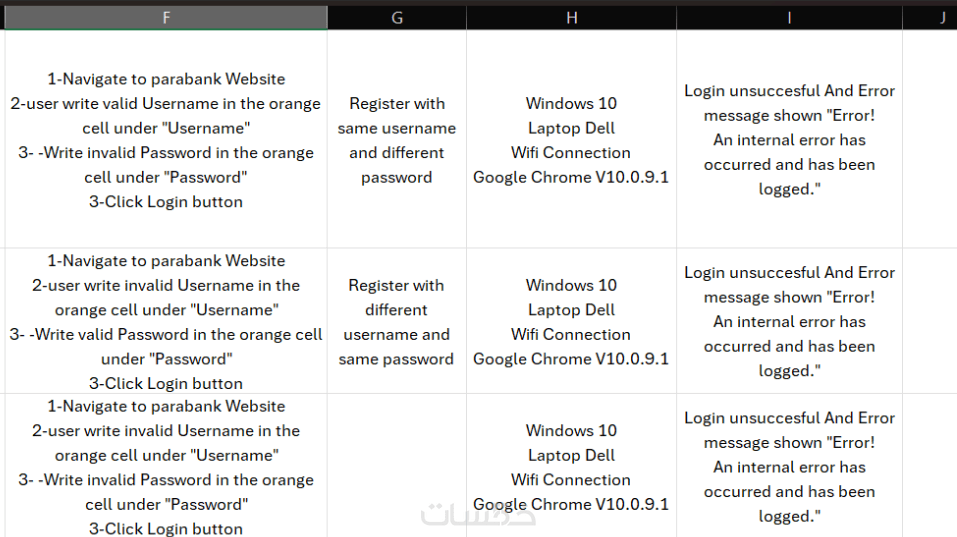This screenshot has height=537, width=957.
Task: Select error message cell in the different-username row
Action: (x=789, y=321)
